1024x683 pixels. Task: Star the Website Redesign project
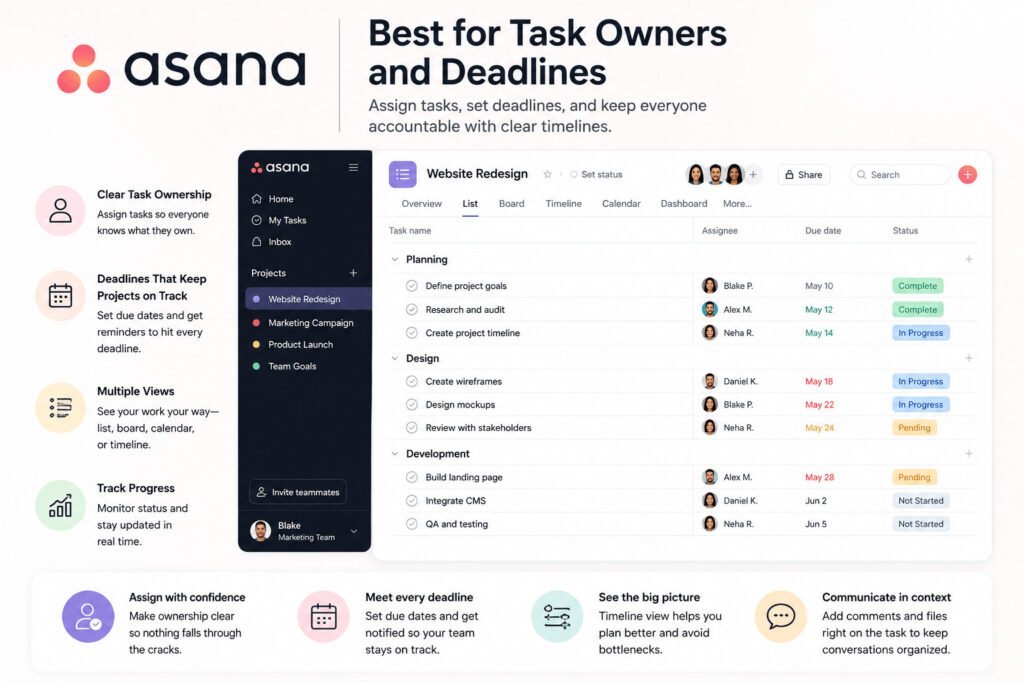pyautogui.click(x=547, y=174)
